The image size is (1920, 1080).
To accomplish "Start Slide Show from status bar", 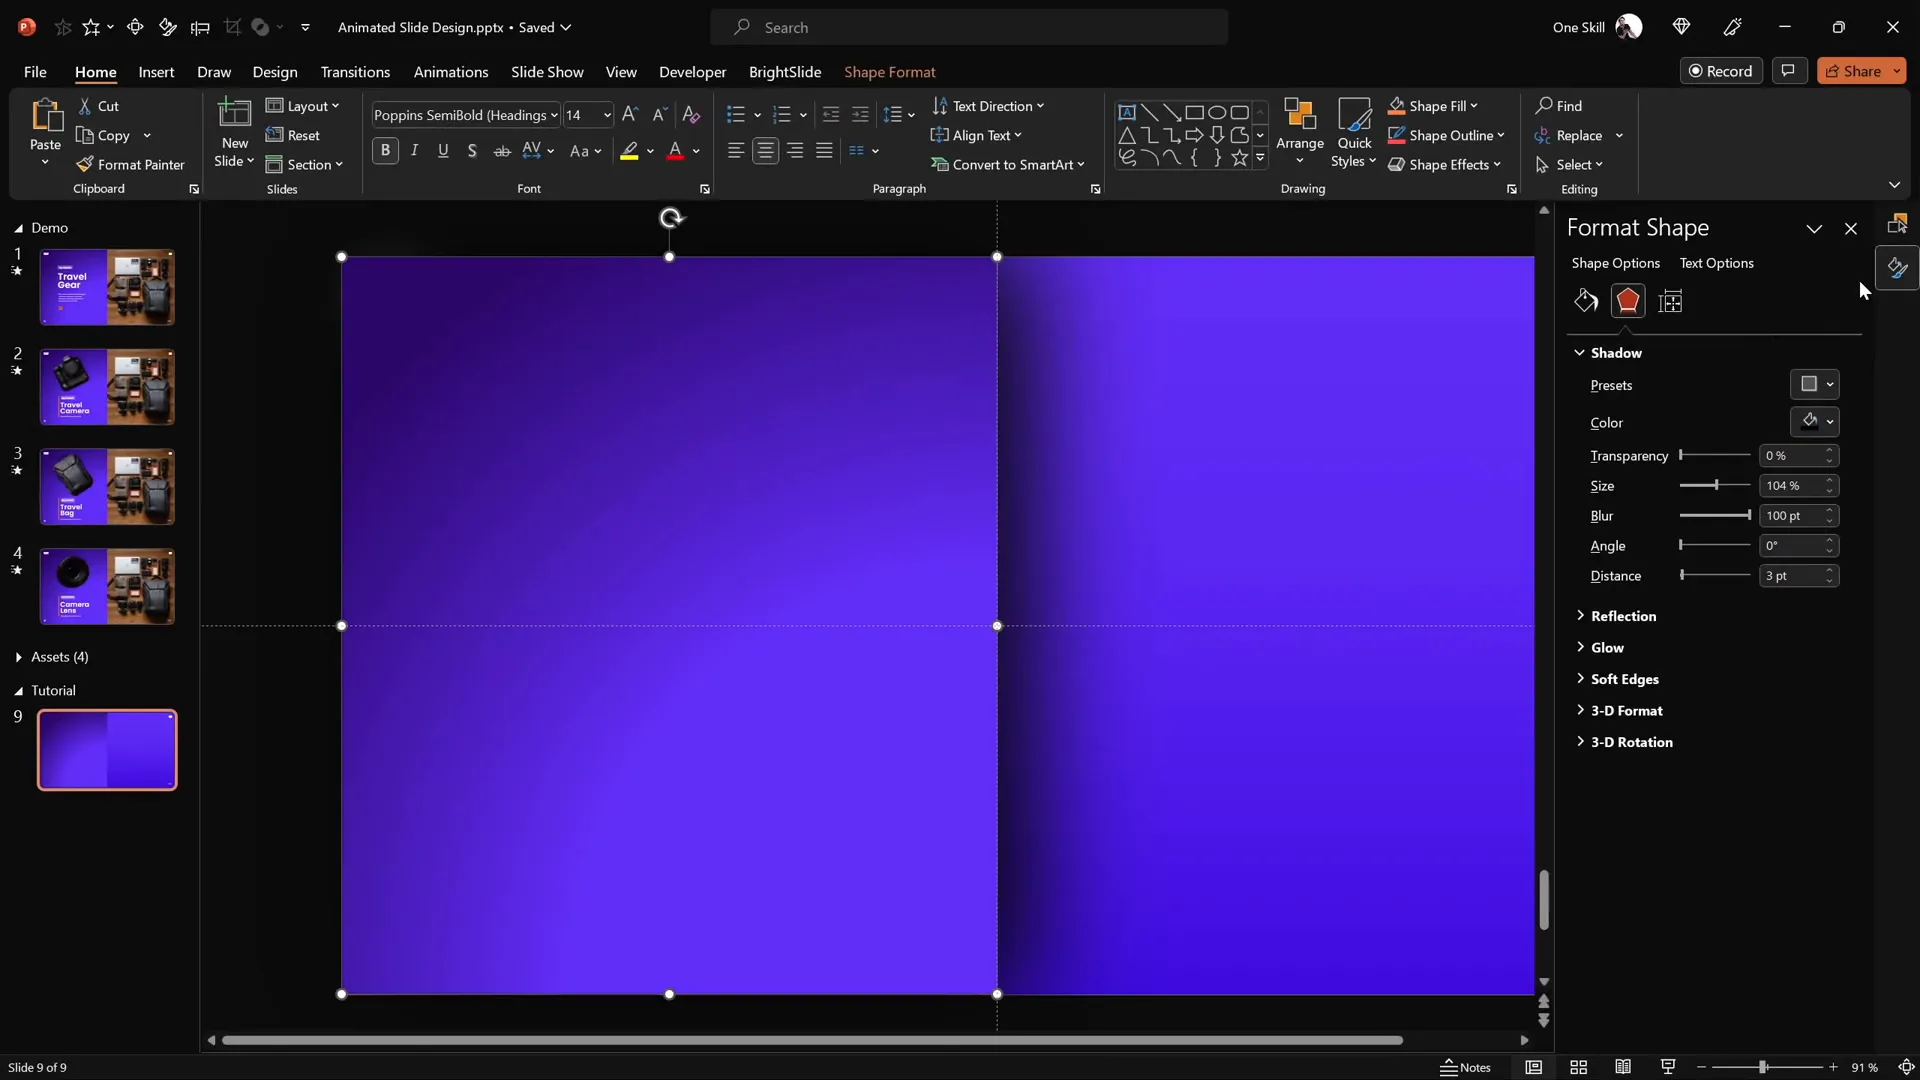I will (1667, 1067).
